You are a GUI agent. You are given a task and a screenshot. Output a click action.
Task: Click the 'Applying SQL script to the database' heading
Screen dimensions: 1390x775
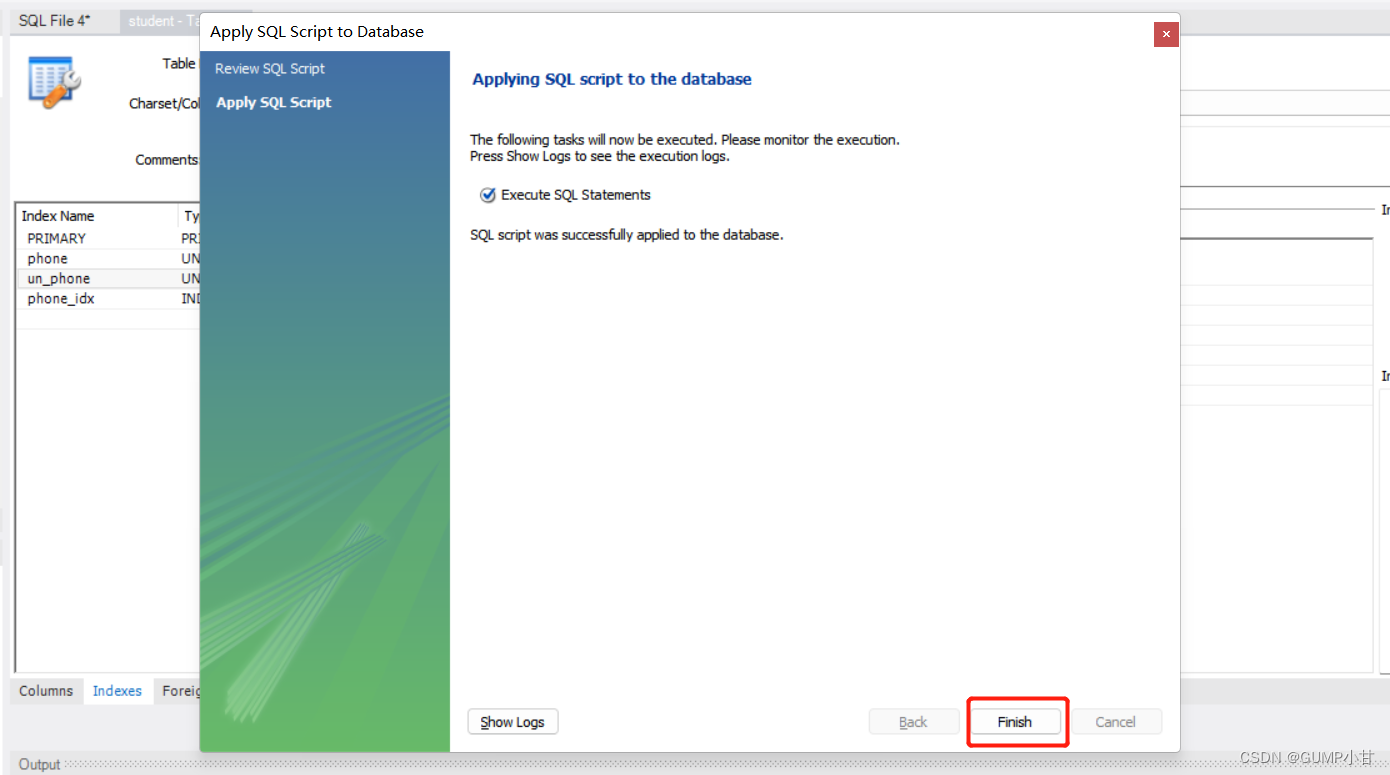[612, 79]
